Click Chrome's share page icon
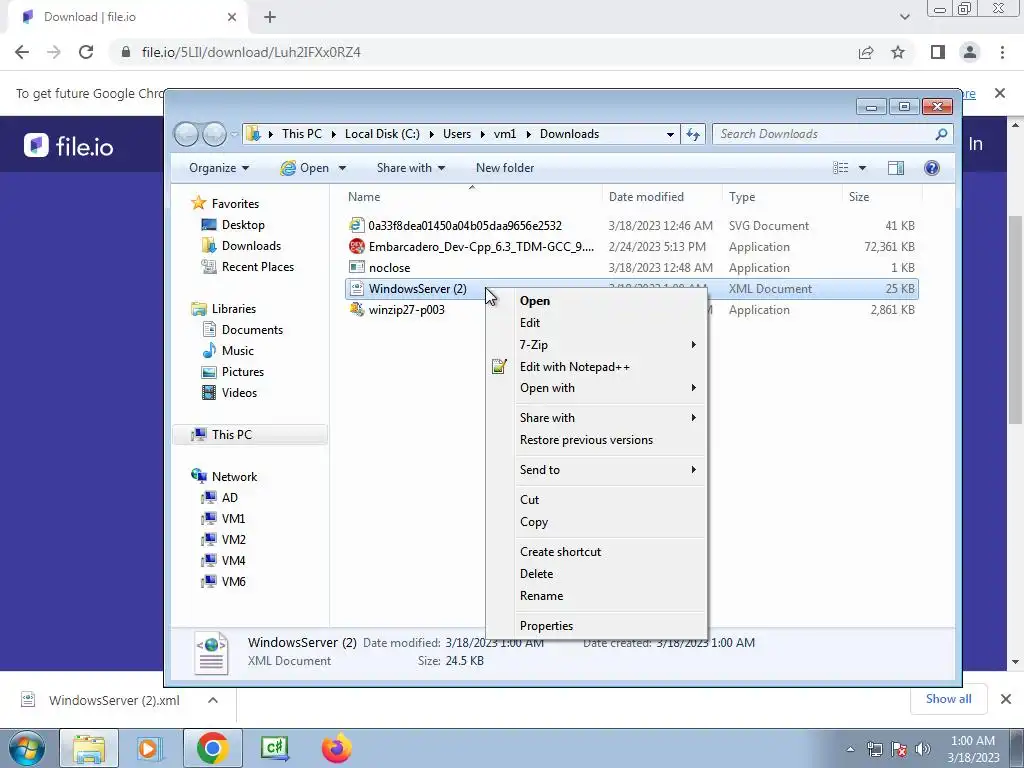This screenshot has width=1024, height=768. coord(866,52)
